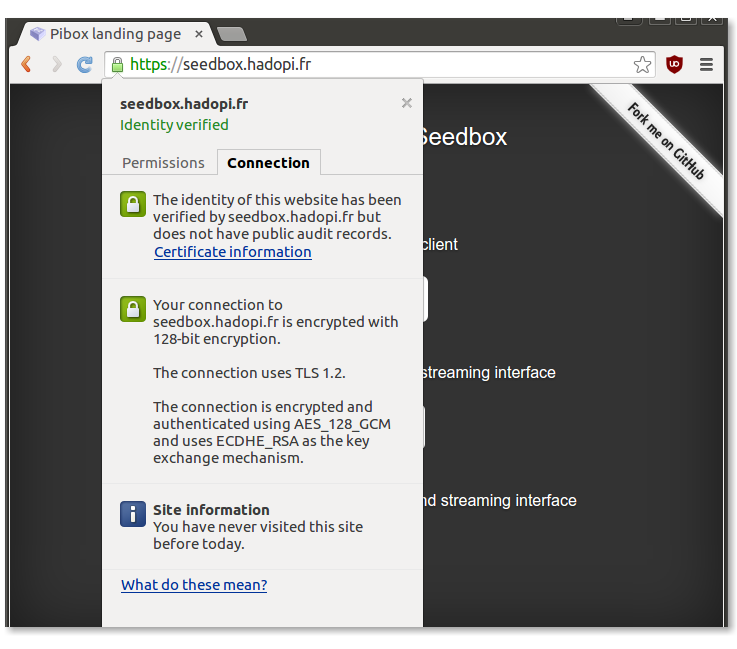Viewport: 737px width, 649px height.
Task: Open the uBlock Origin extension icon
Action: [x=674, y=64]
